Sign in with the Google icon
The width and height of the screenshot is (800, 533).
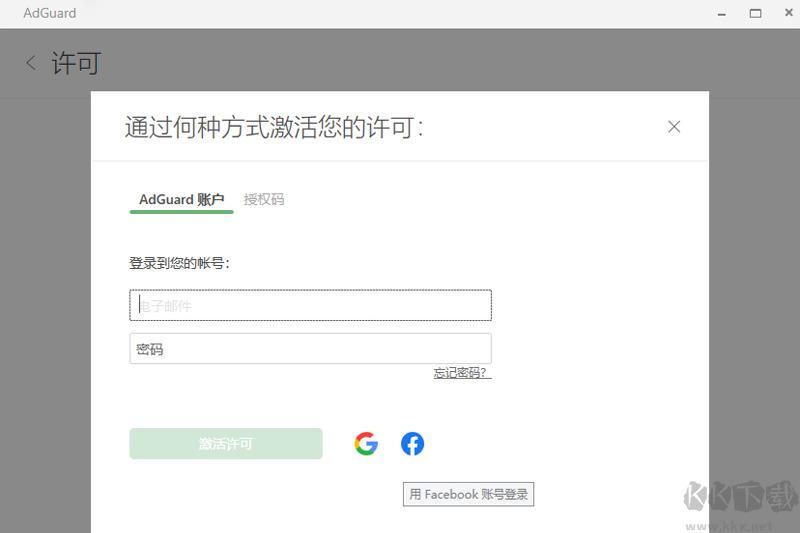[366, 444]
